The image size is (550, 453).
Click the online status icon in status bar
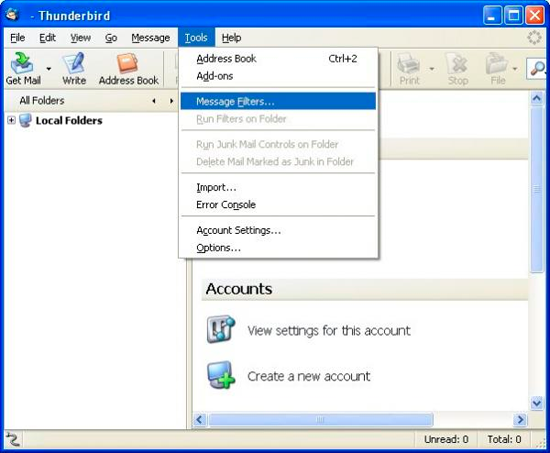pos(13,439)
